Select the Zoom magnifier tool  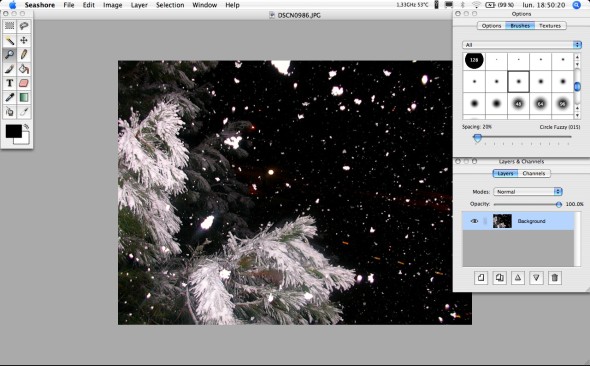click(9, 55)
